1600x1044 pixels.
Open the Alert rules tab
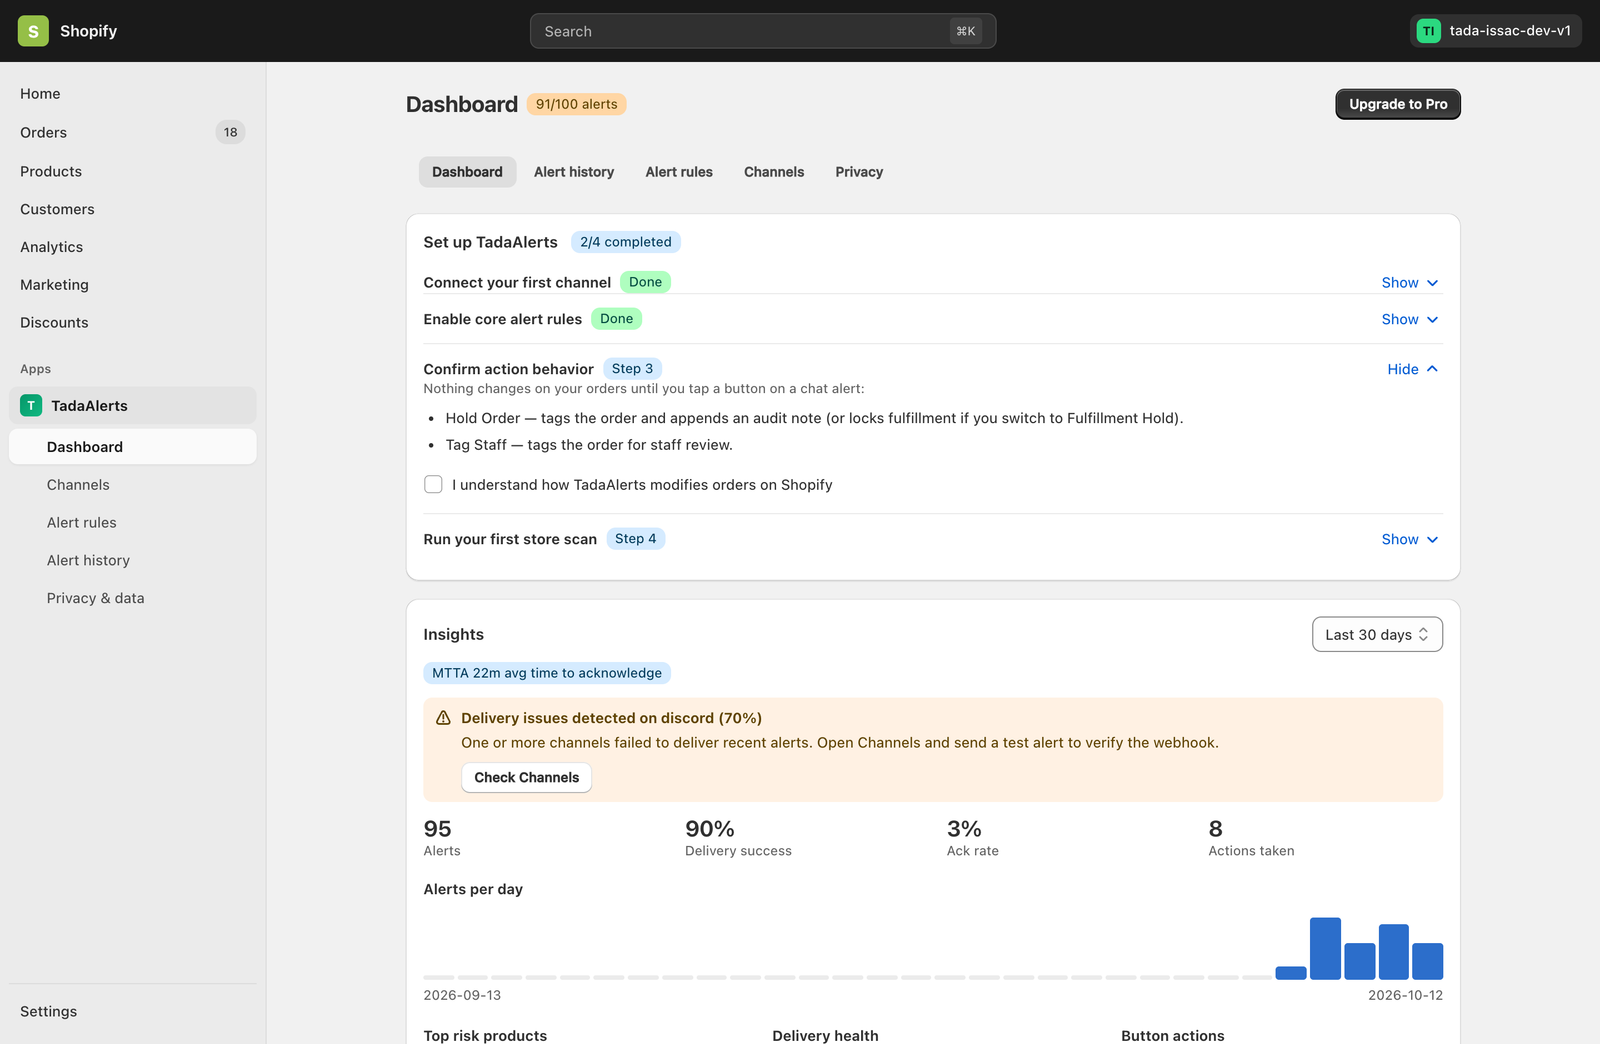[679, 172]
